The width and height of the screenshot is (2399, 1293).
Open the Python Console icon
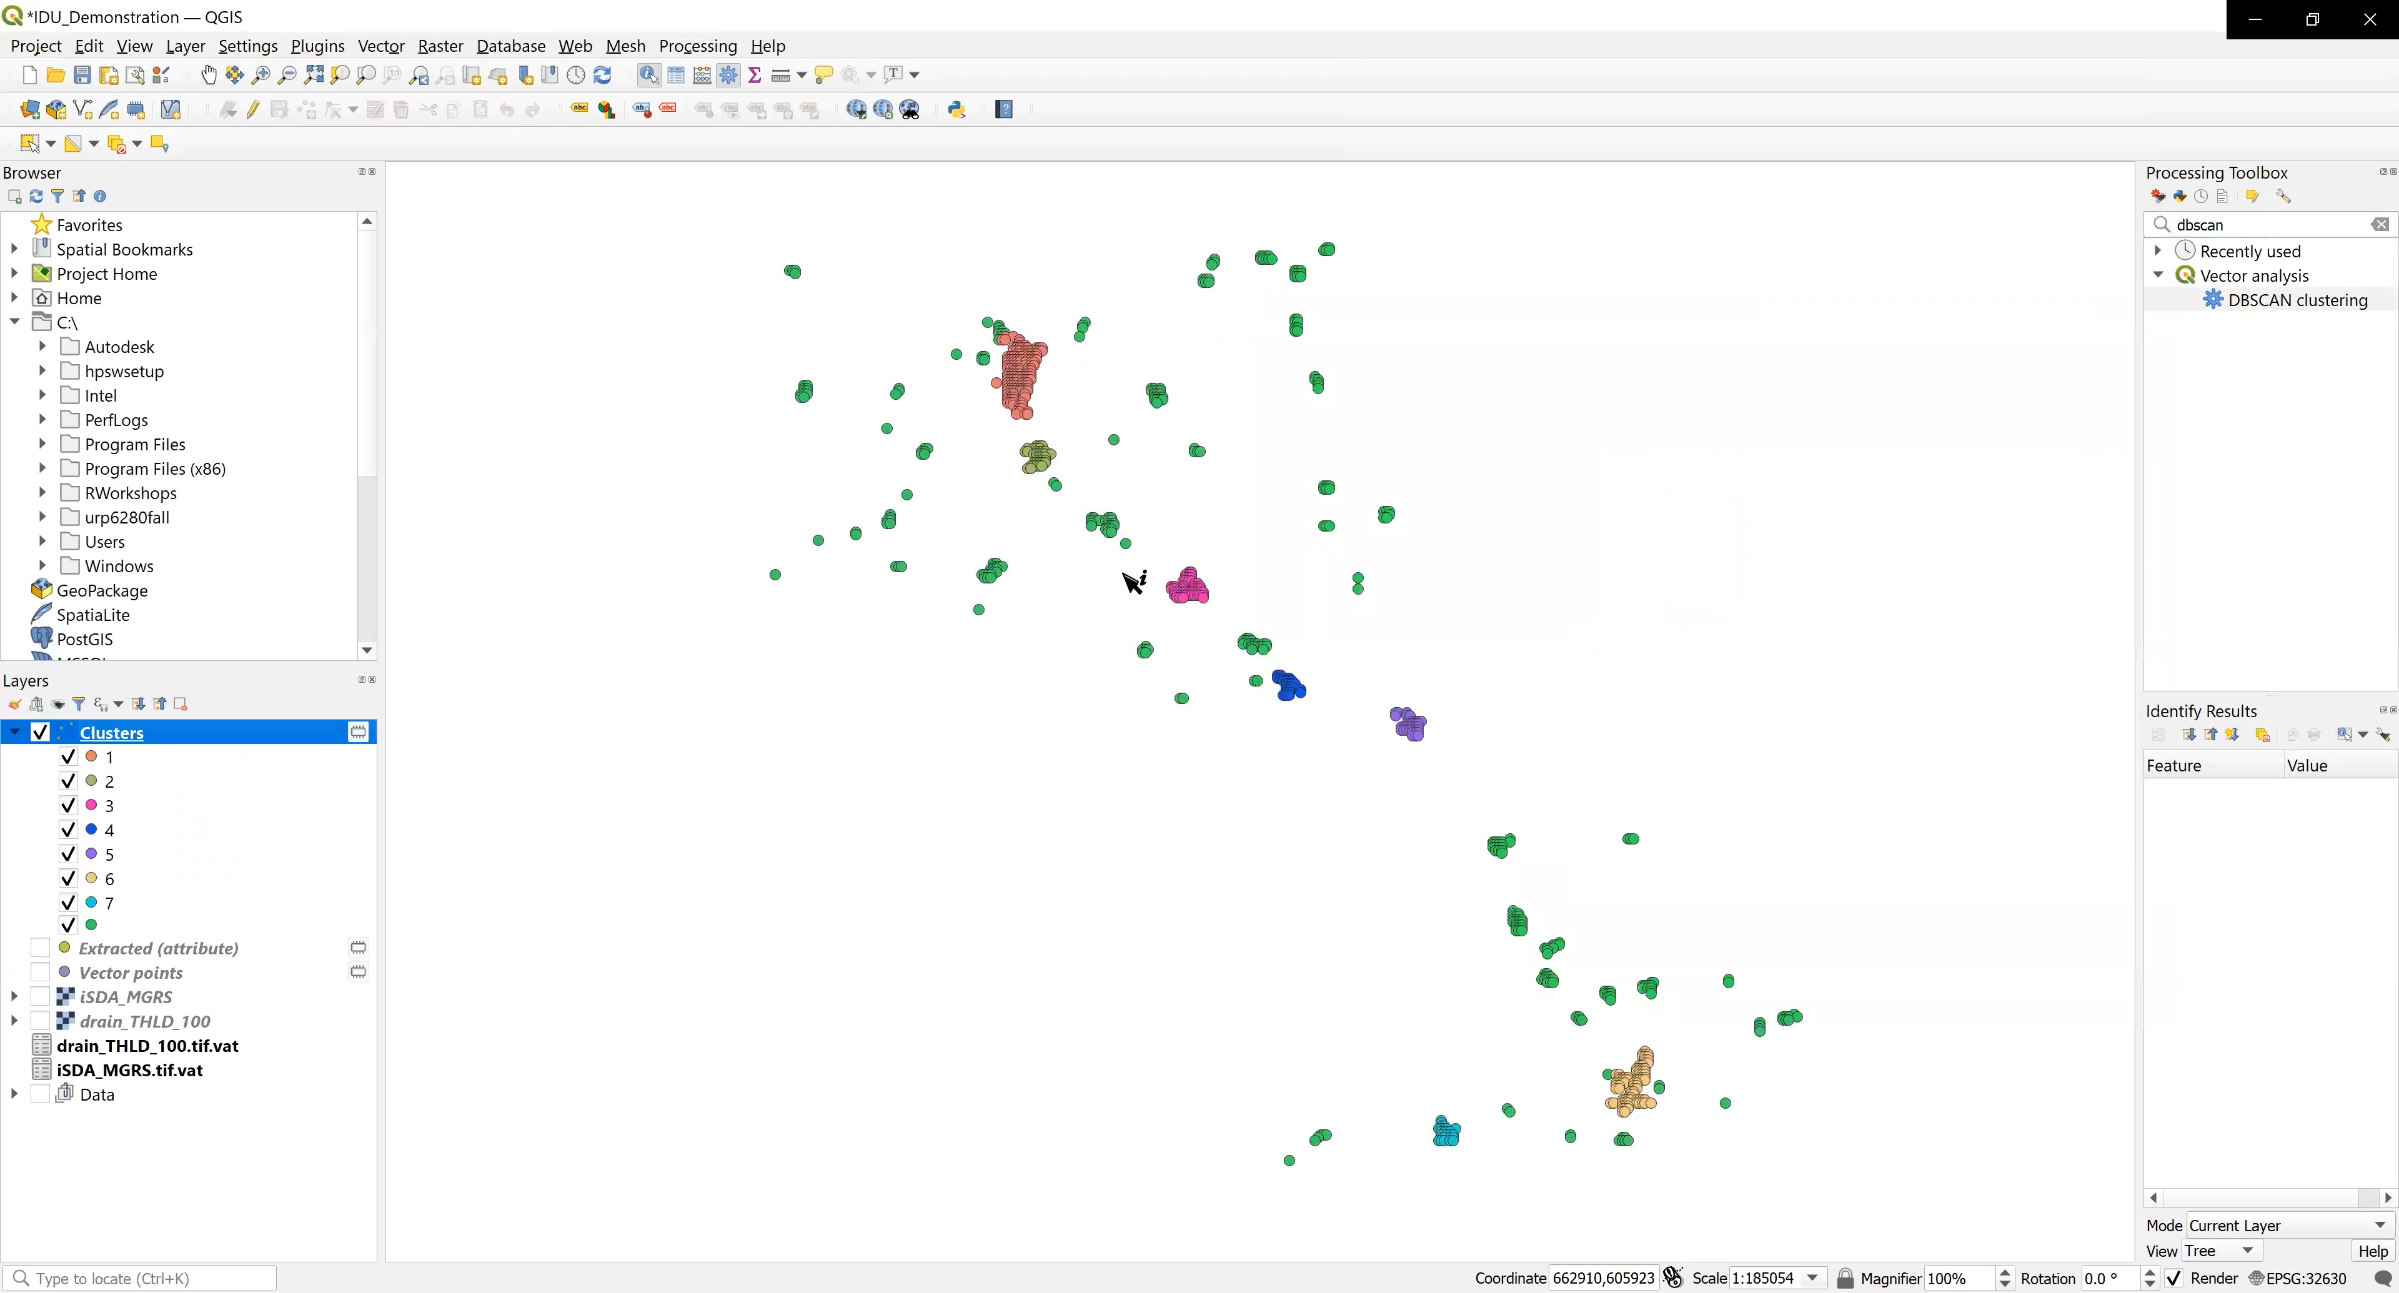[x=956, y=110]
